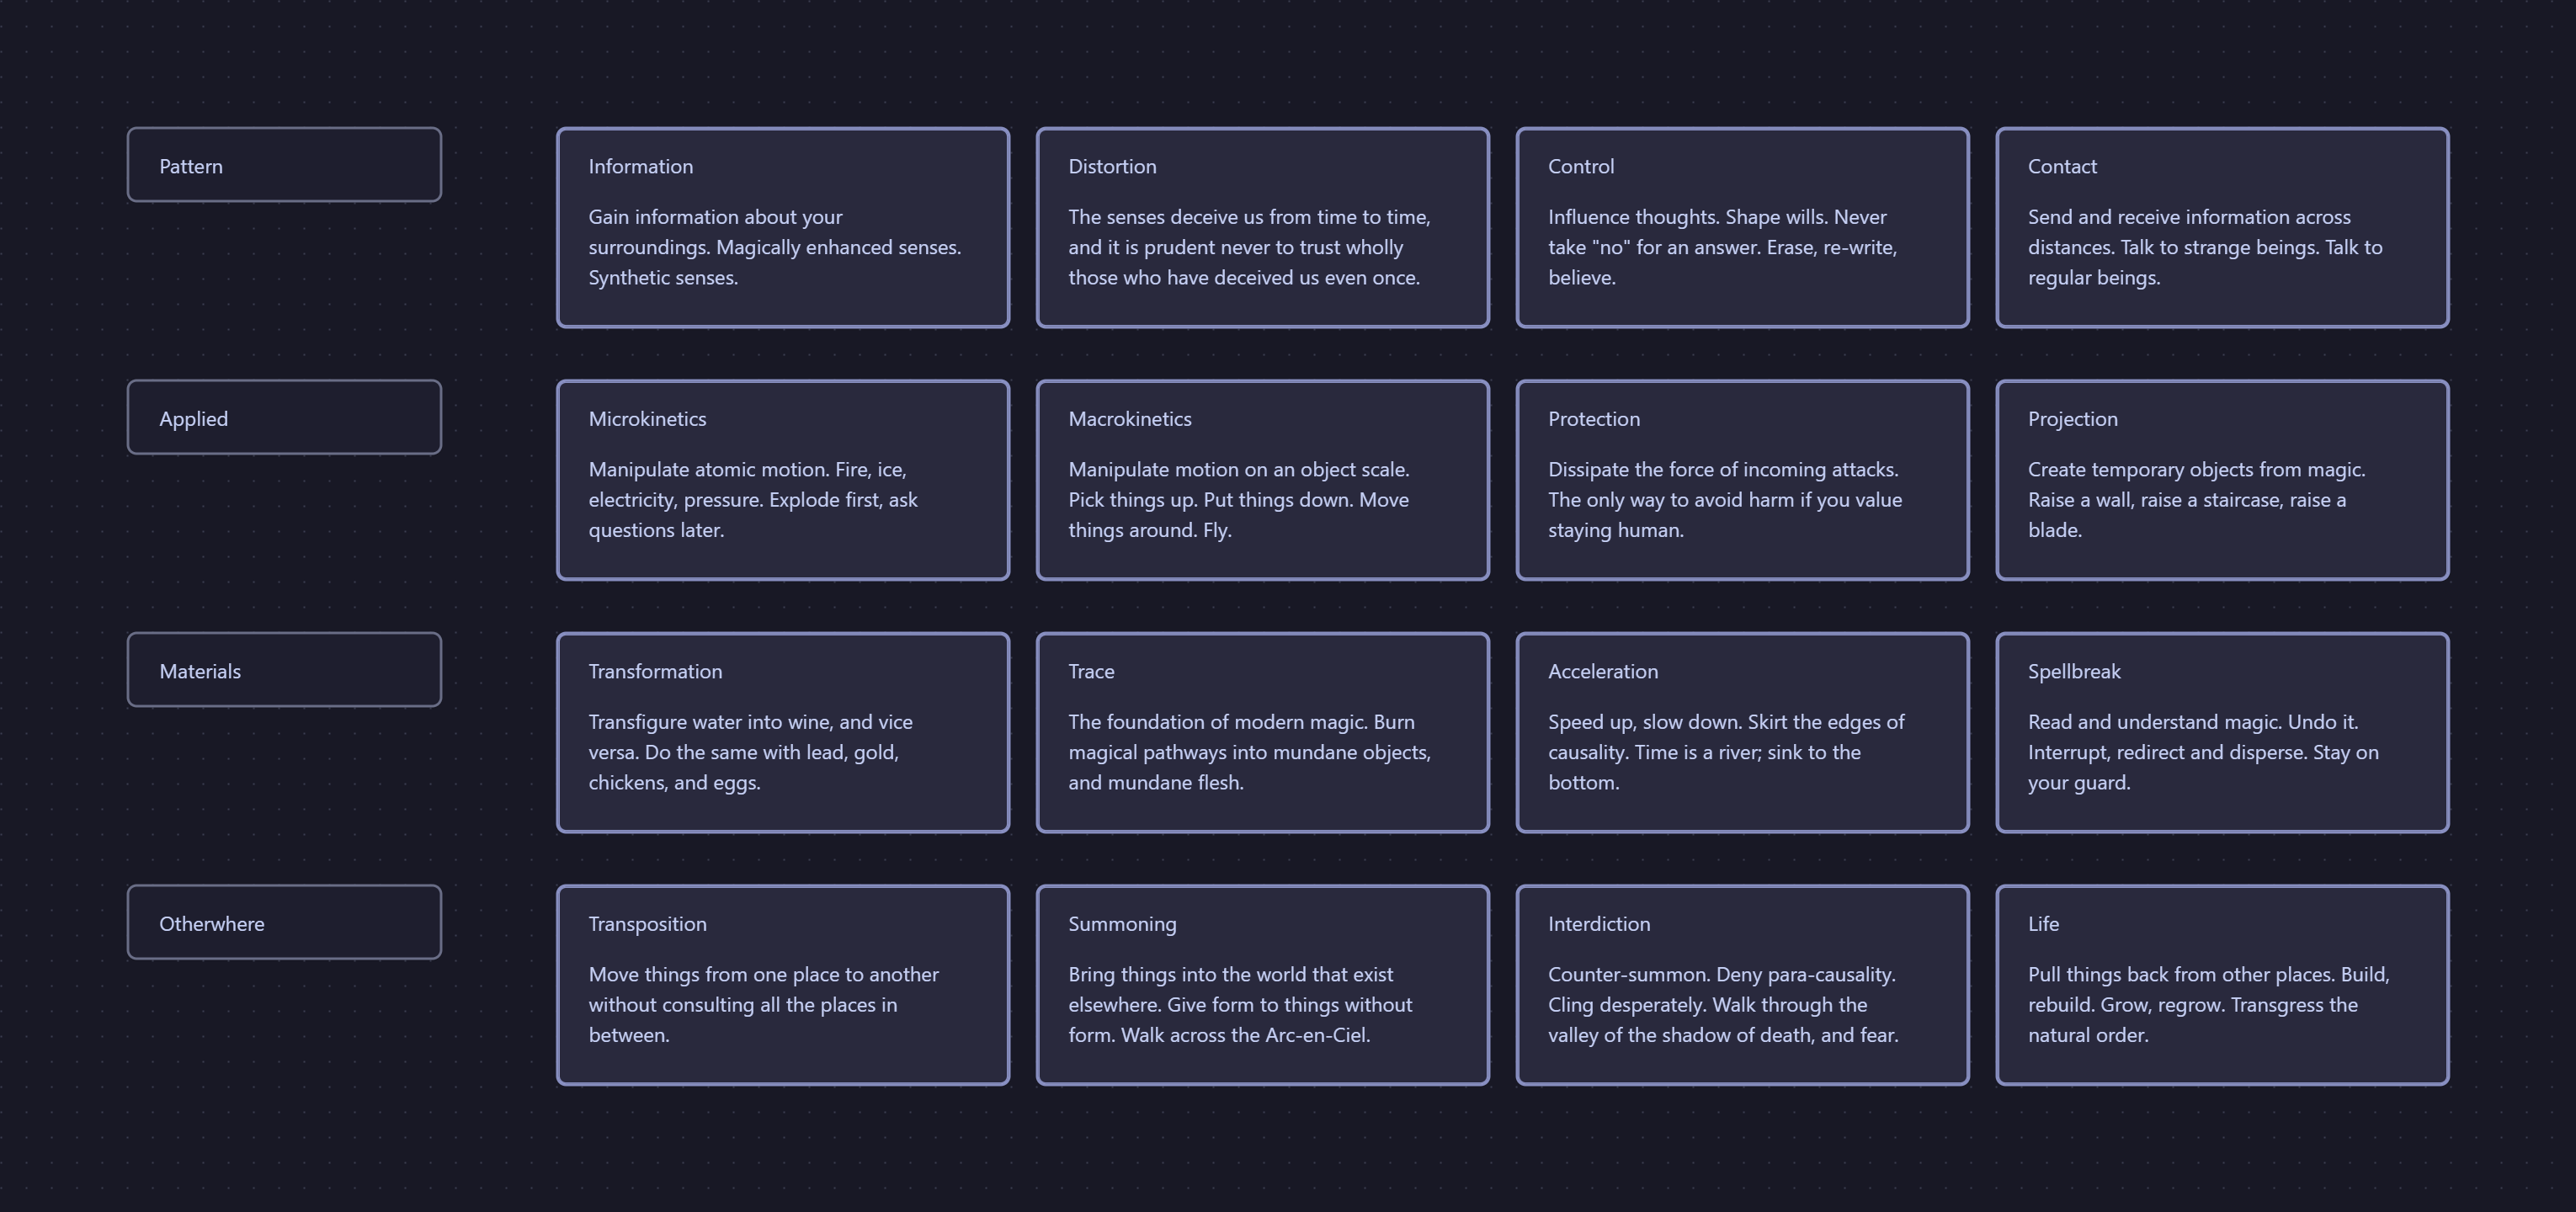Image resolution: width=2576 pixels, height=1212 pixels.
Task: Pick the Interdiction card
Action: point(1742,985)
